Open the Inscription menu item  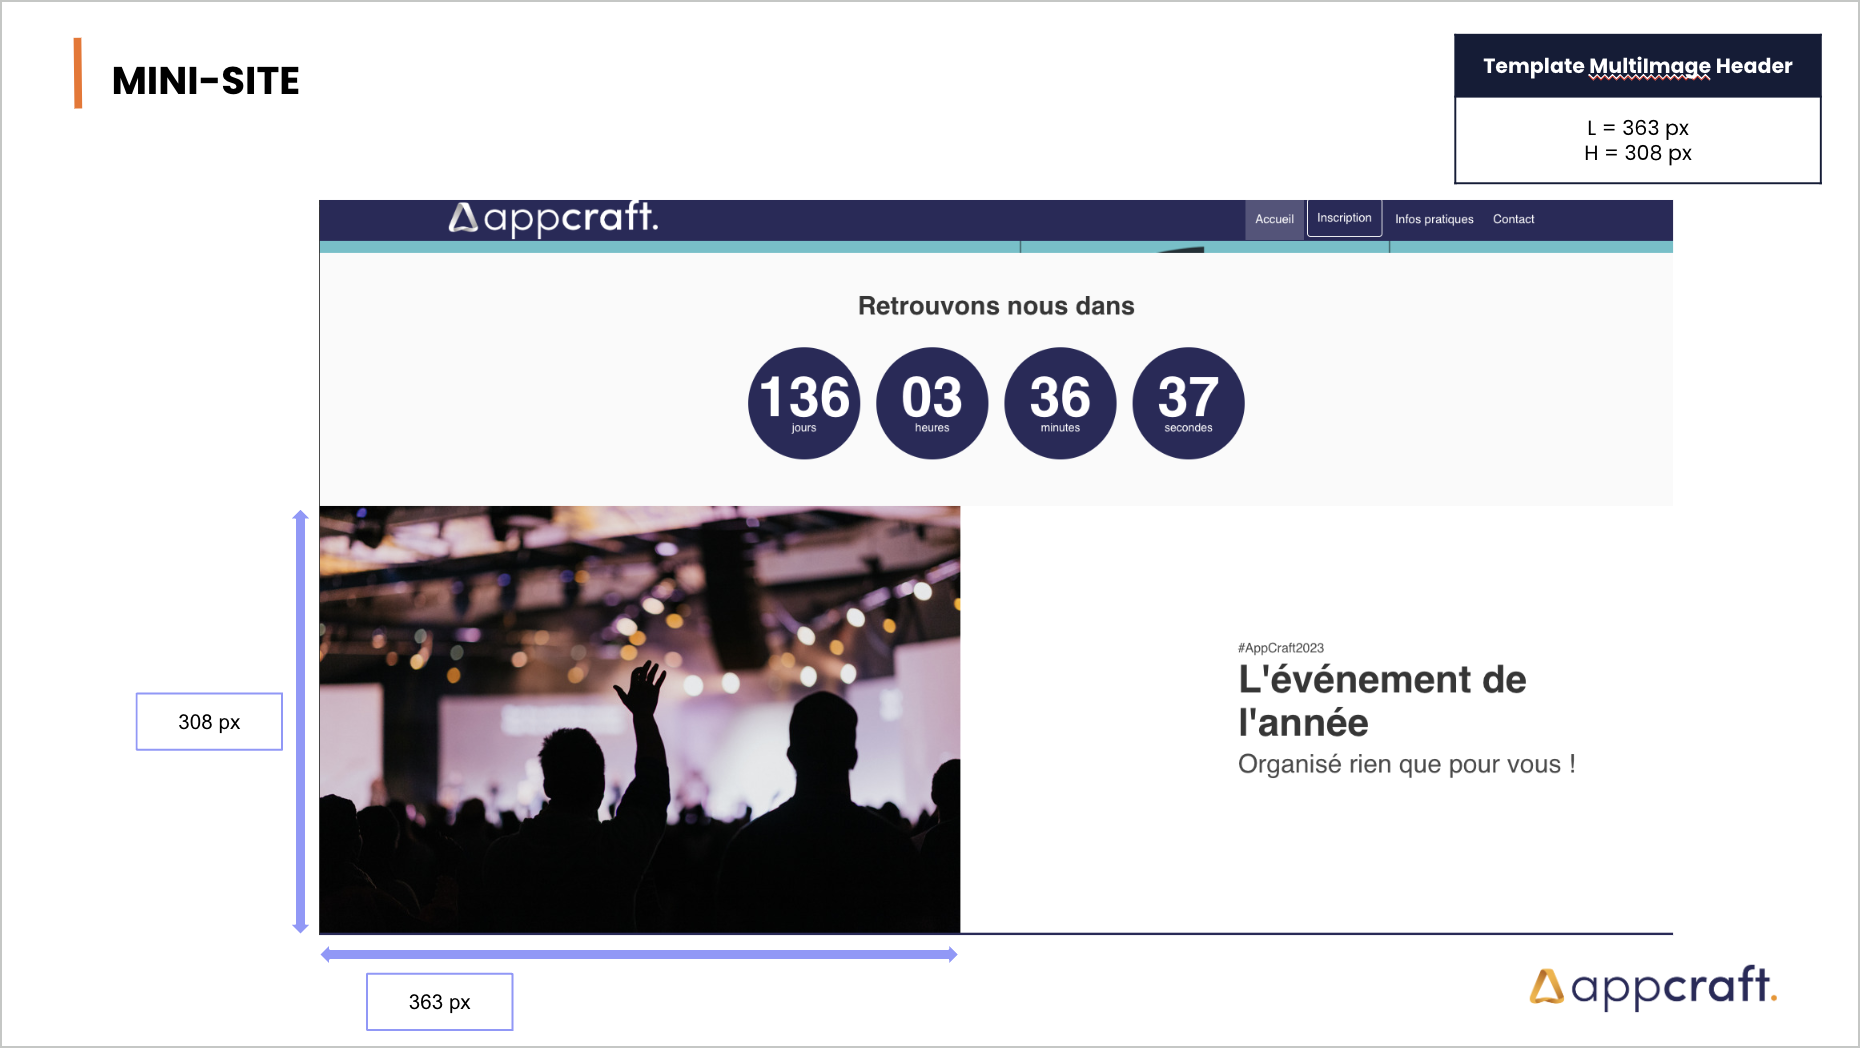pos(1344,218)
